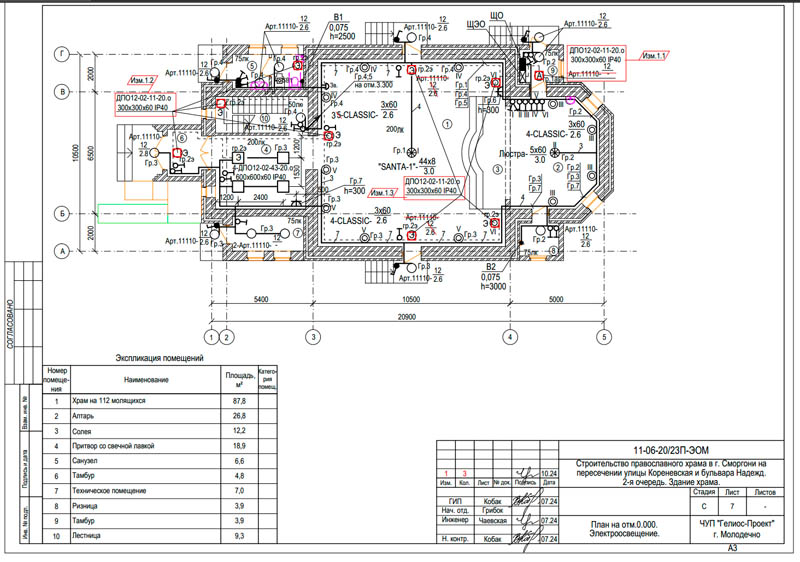Select the title 'Экспликация помещений'

click(x=159, y=358)
